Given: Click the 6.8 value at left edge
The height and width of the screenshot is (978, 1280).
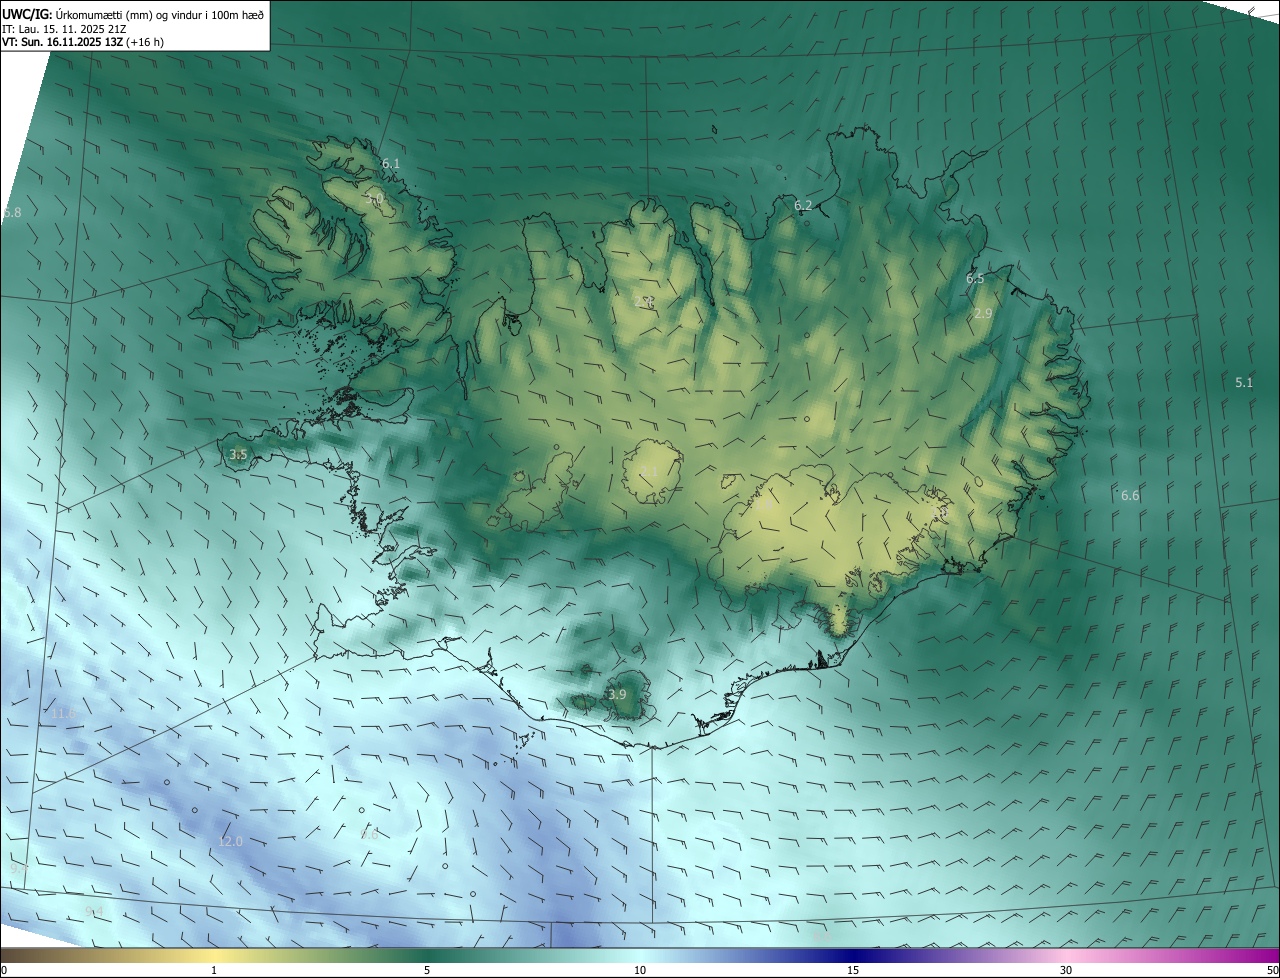Looking at the screenshot, I should 12,213.
